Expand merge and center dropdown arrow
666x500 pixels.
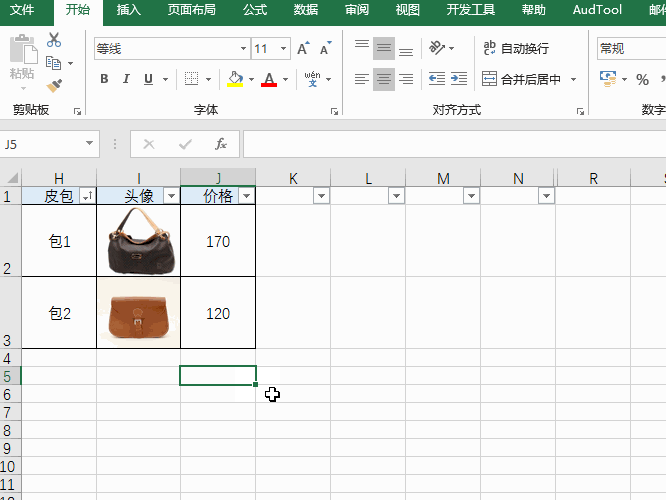pyautogui.click(x=573, y=79)
